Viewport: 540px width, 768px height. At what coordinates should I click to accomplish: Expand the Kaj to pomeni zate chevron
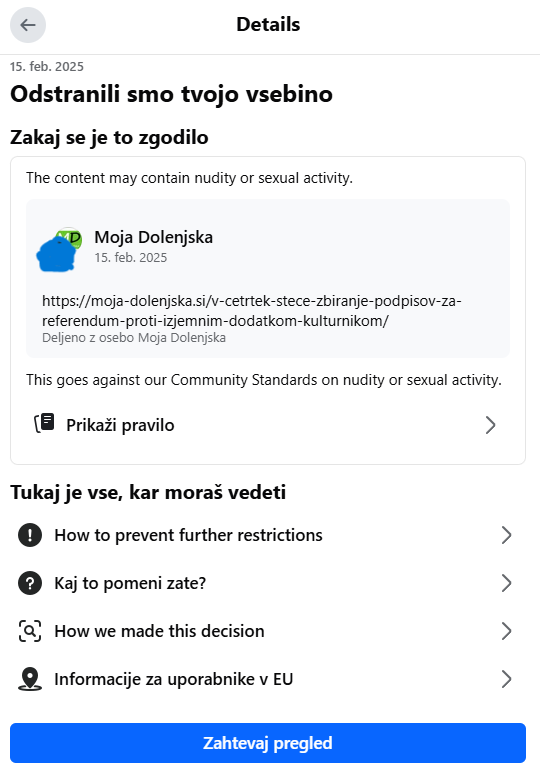coord(507,583)
